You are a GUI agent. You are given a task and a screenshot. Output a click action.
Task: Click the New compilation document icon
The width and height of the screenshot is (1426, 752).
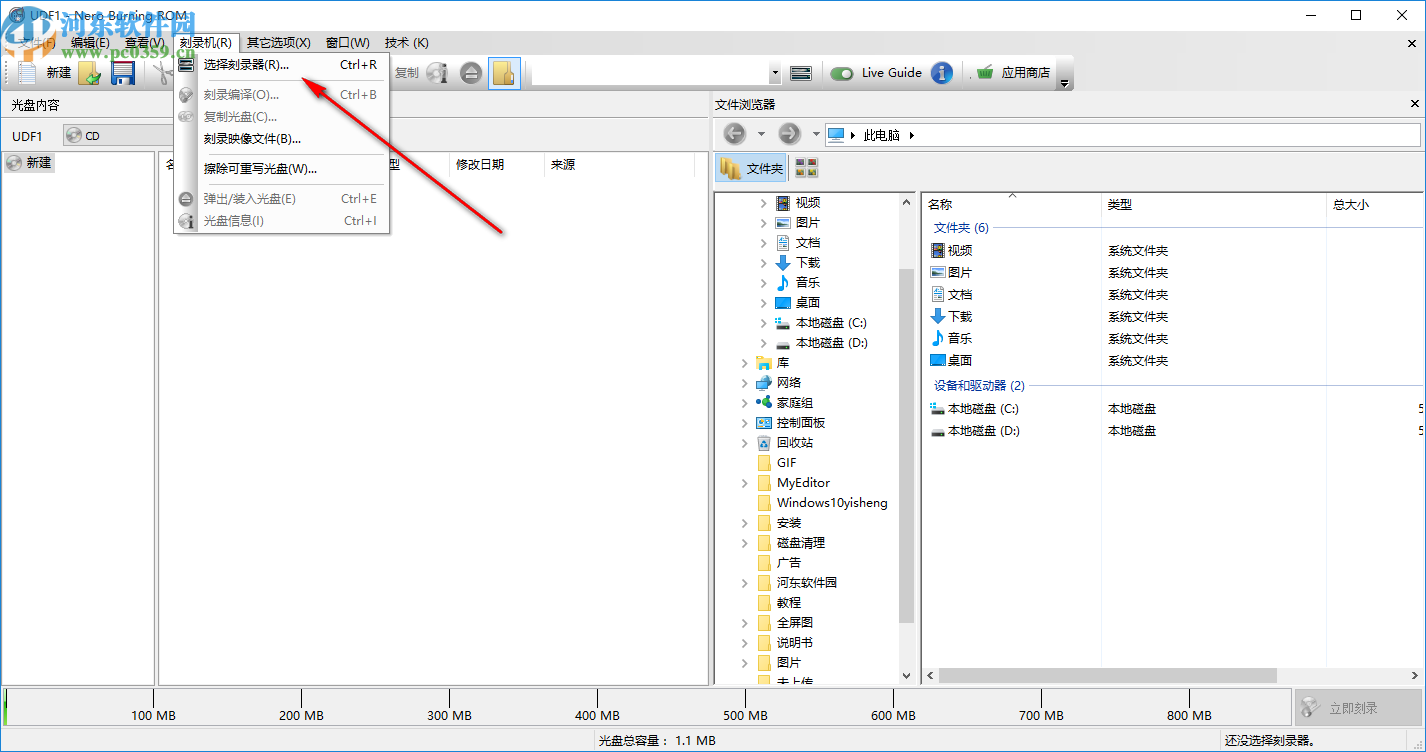[x=28, y=73]
